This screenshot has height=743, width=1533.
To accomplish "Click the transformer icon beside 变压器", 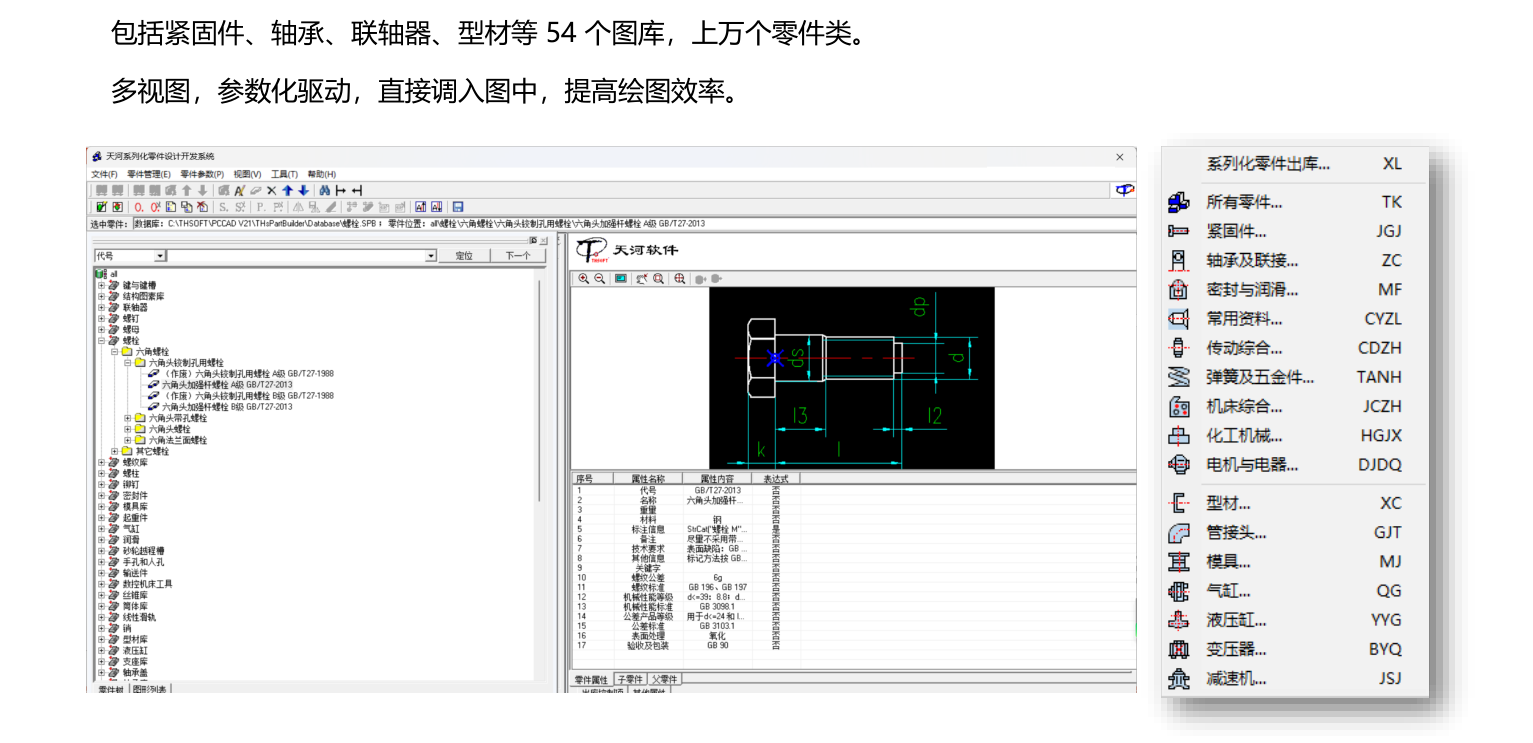I will click(1179, 649).
